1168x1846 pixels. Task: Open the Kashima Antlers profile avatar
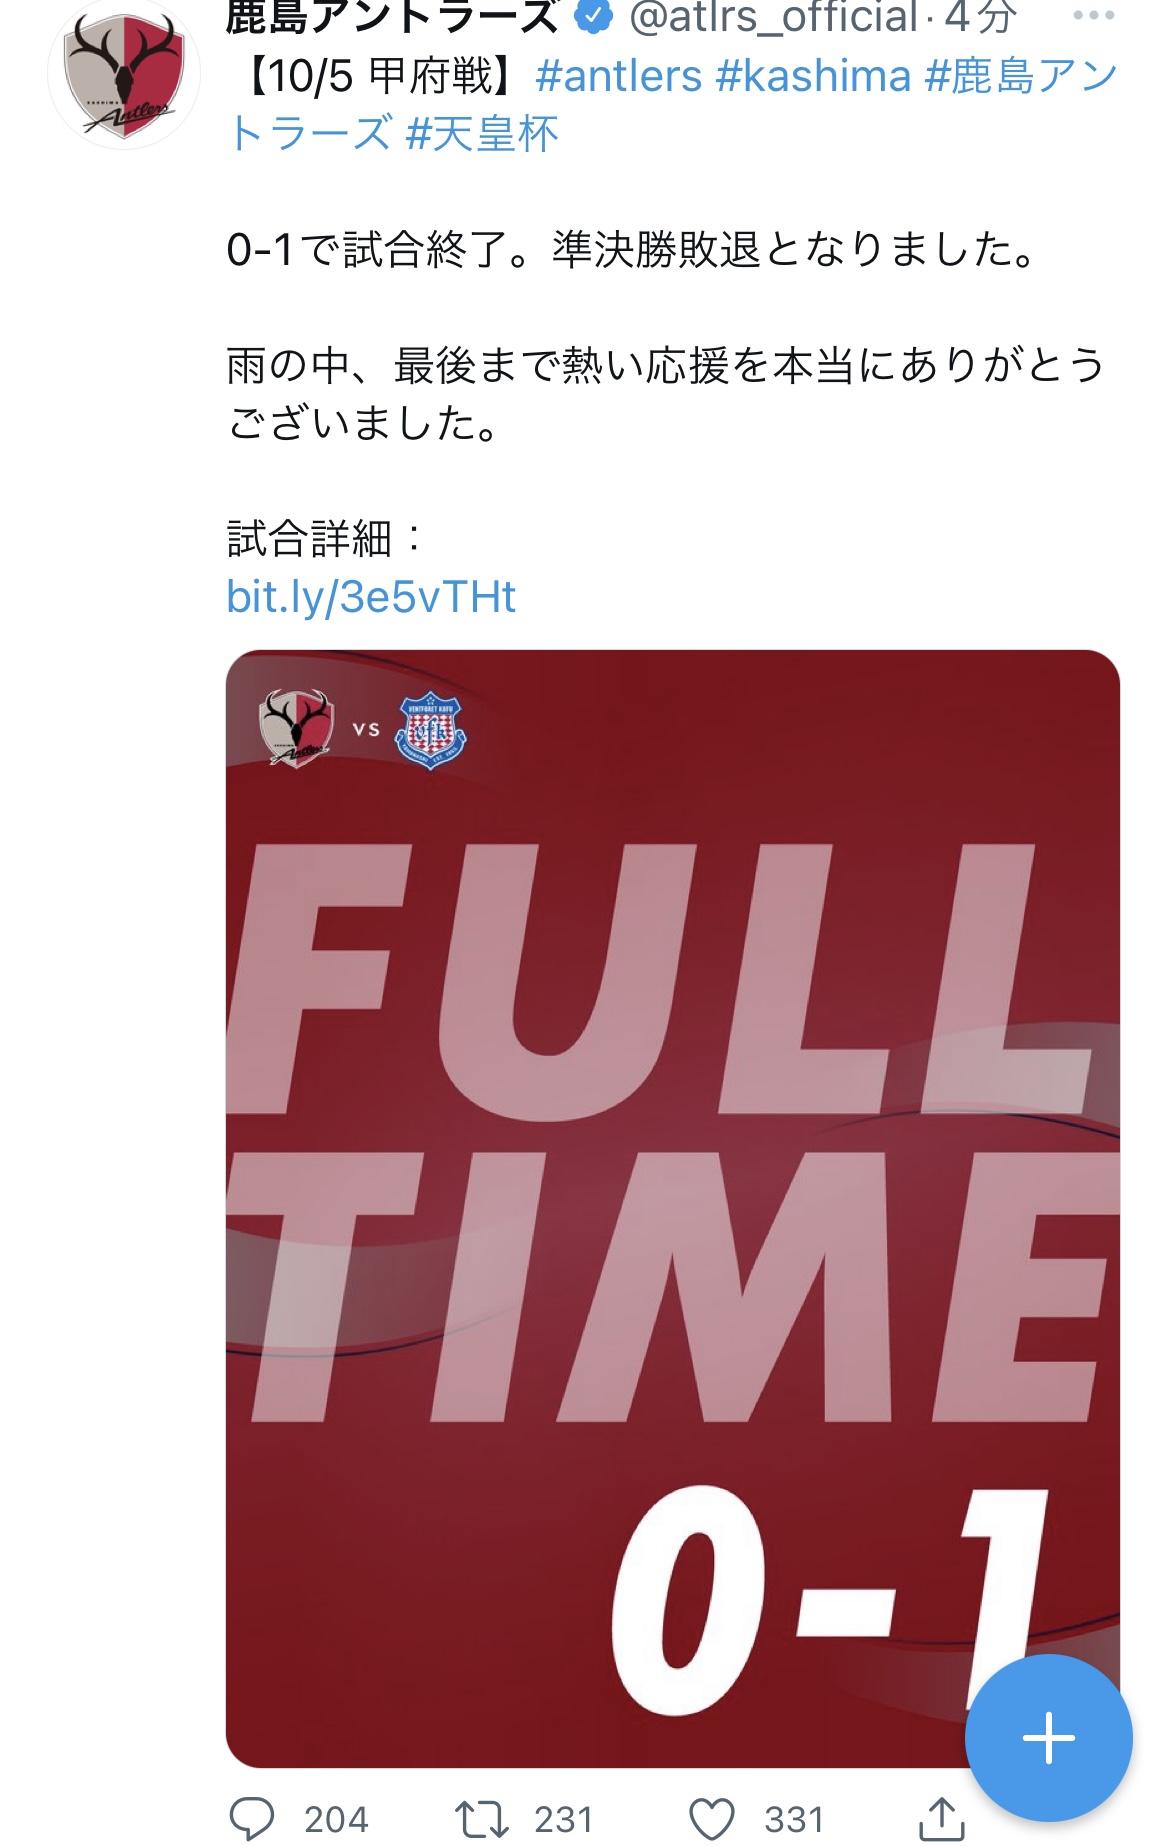tap(124, 76)
